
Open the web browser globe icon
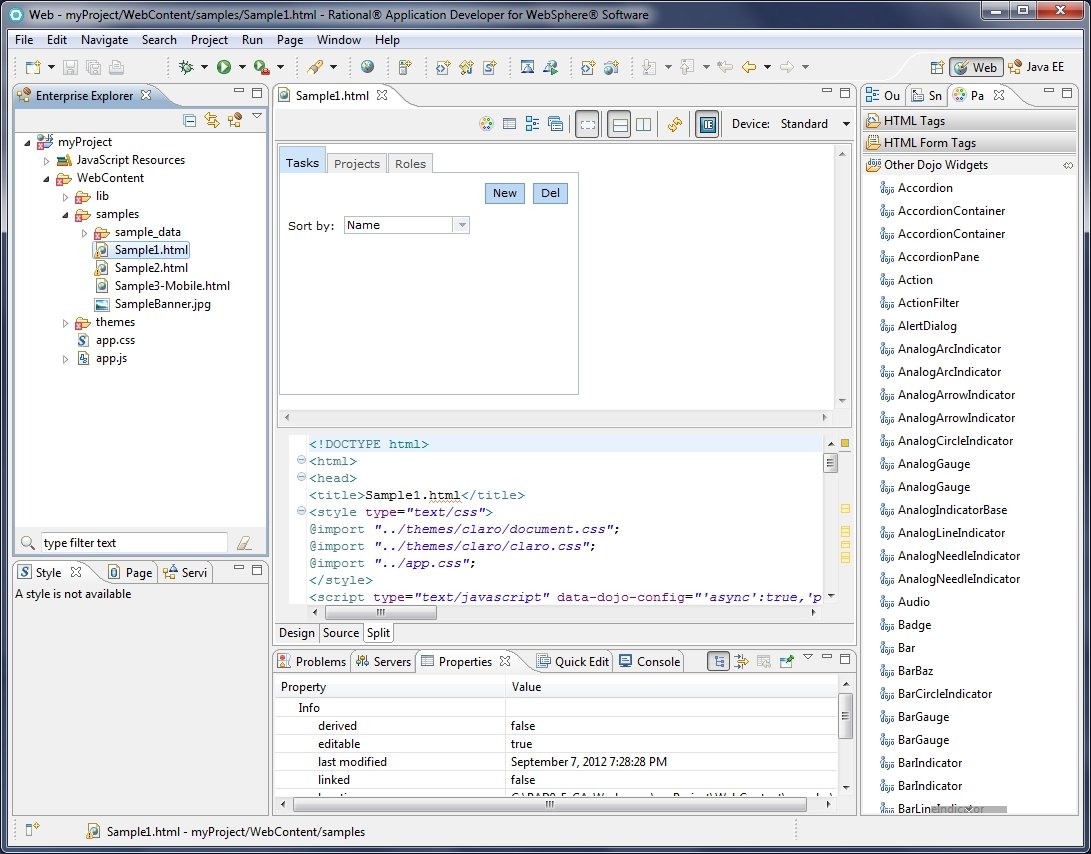(367, 67)
